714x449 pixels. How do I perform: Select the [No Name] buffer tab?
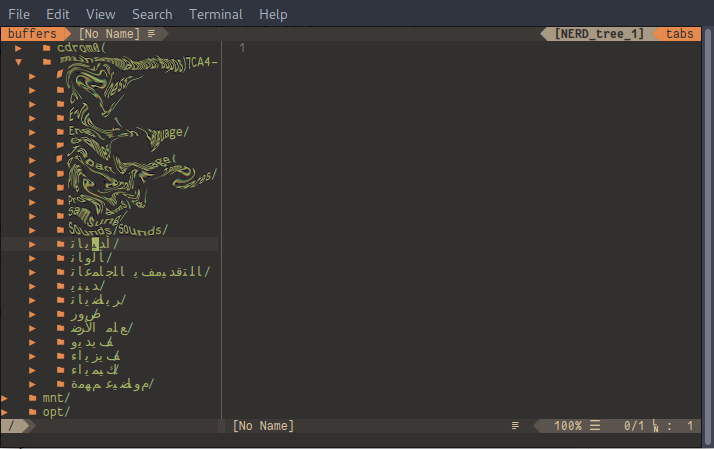click(109, 34)
